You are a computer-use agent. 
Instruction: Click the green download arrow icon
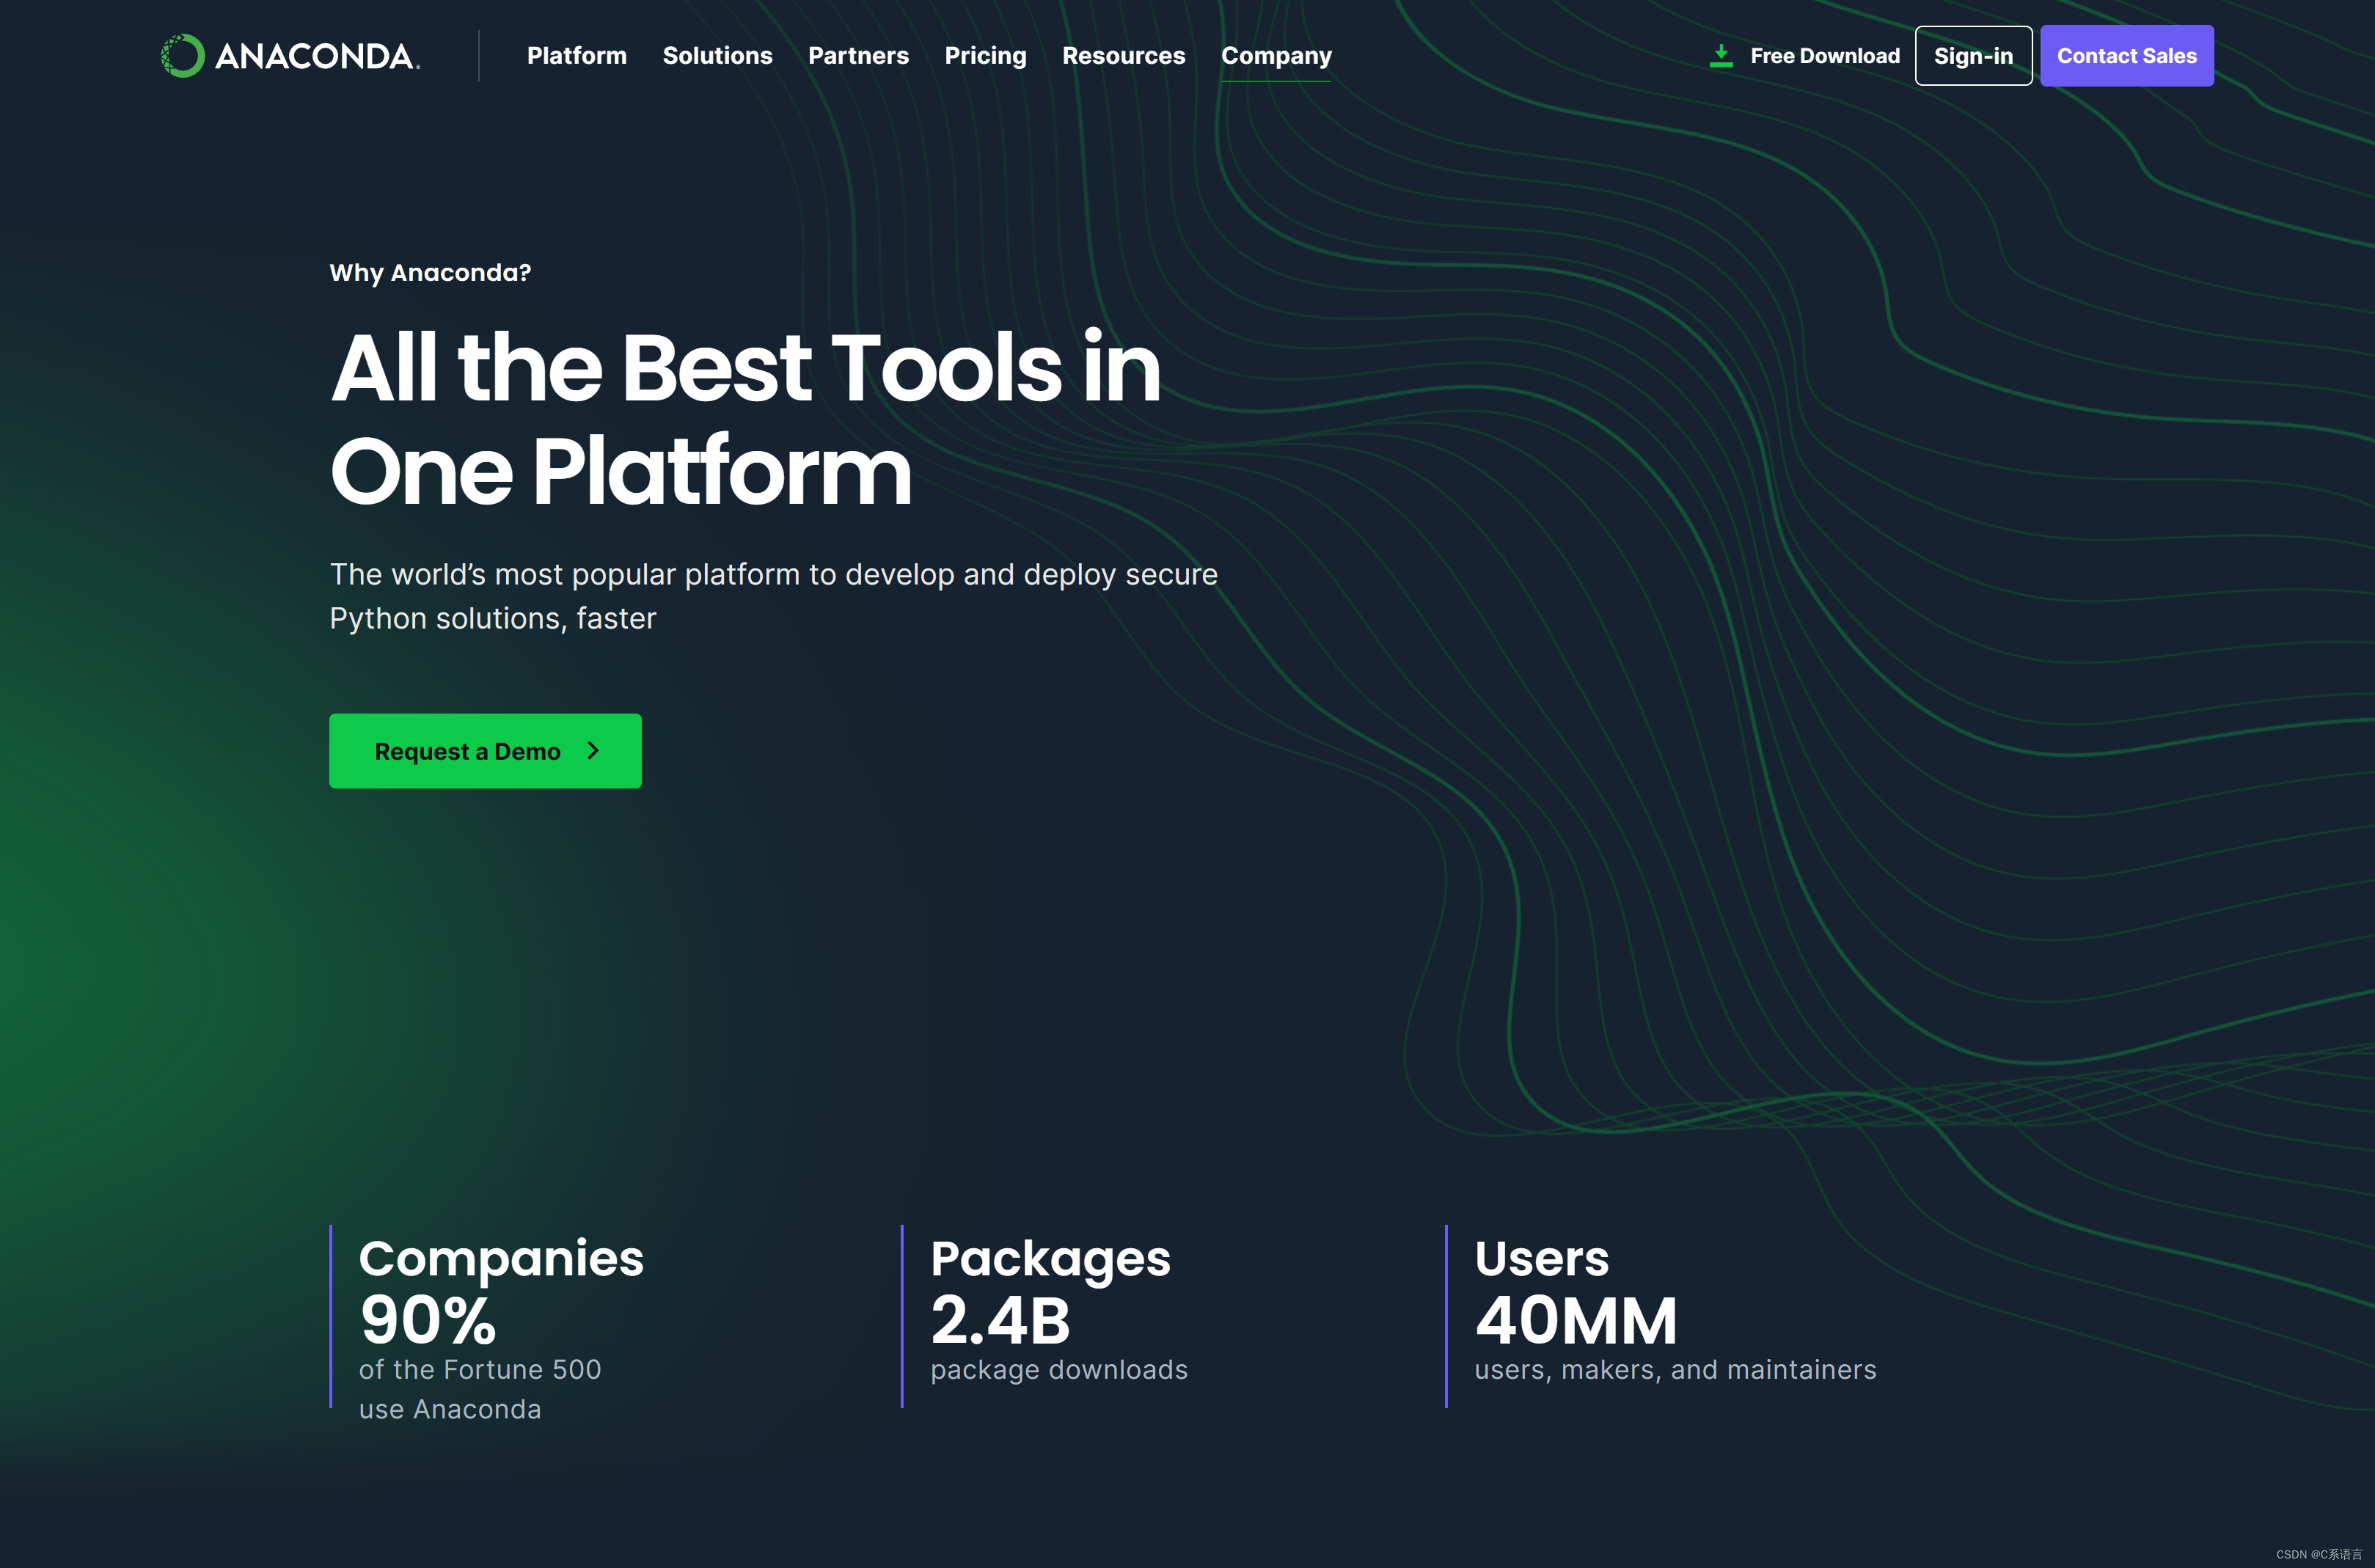(x=1720, y=56)
